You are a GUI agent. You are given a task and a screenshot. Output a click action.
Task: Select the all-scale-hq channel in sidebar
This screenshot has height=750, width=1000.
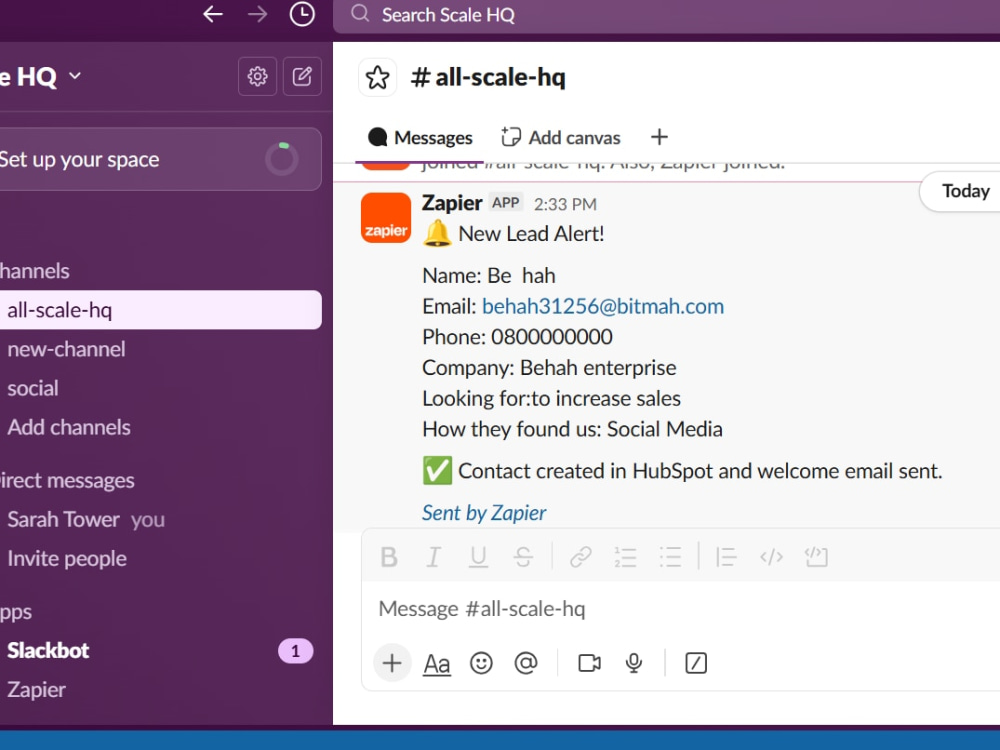click(x=160, y=310)
